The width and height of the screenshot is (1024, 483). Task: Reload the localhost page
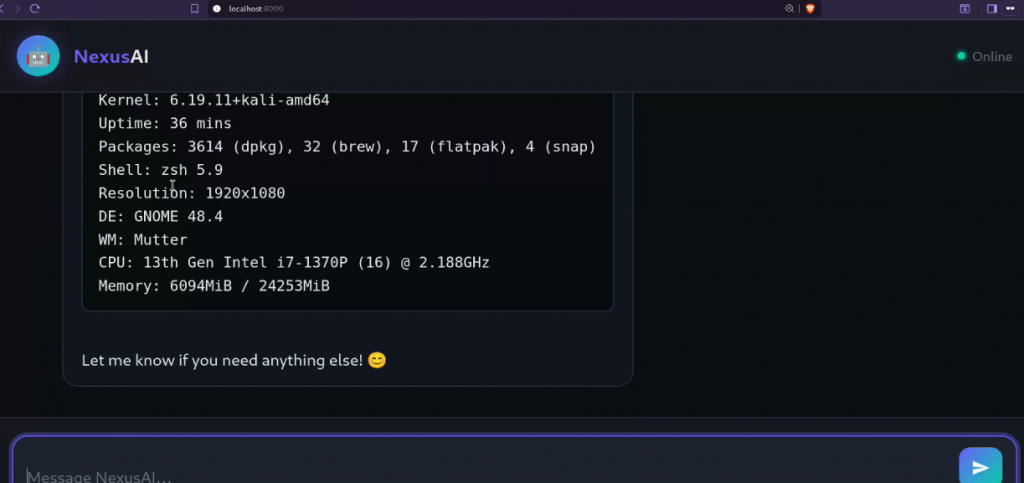coord(35,8)
